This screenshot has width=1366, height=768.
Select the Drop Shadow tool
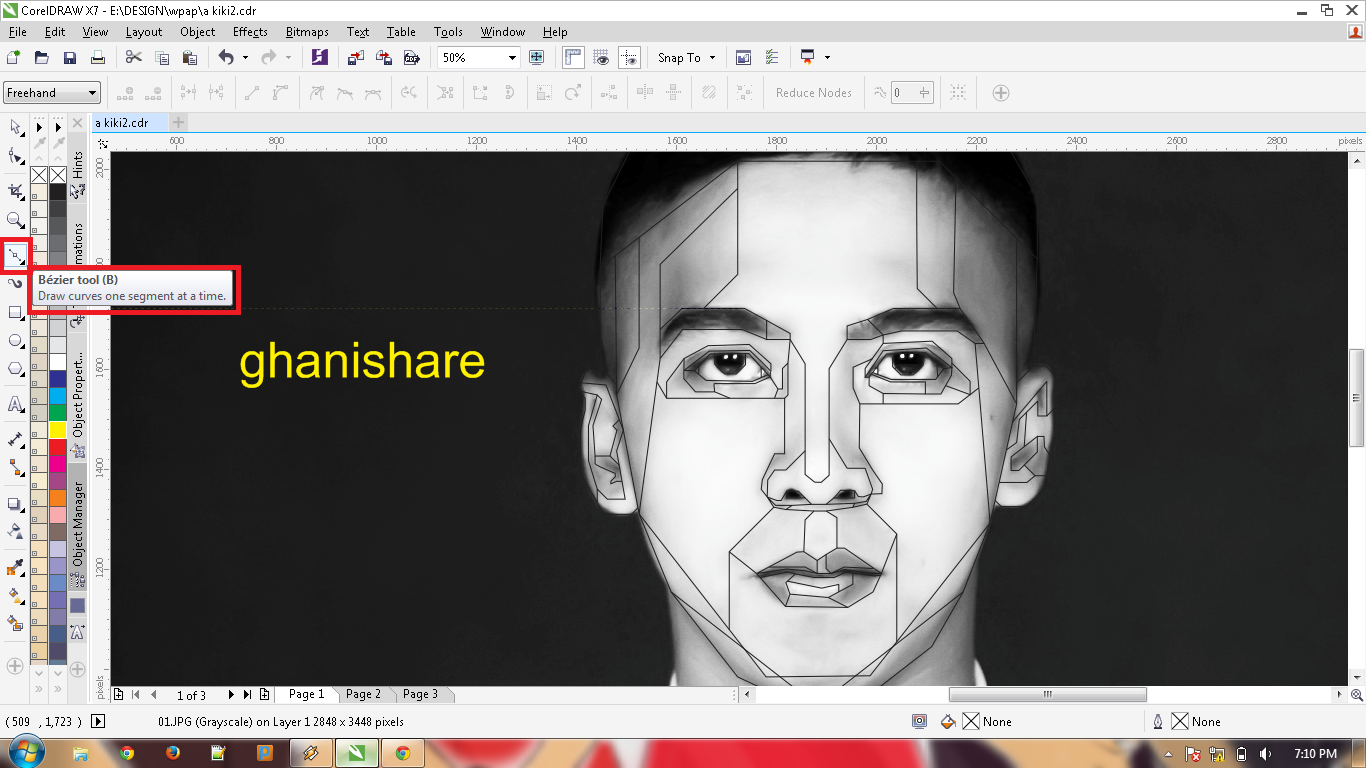(15, 504)
